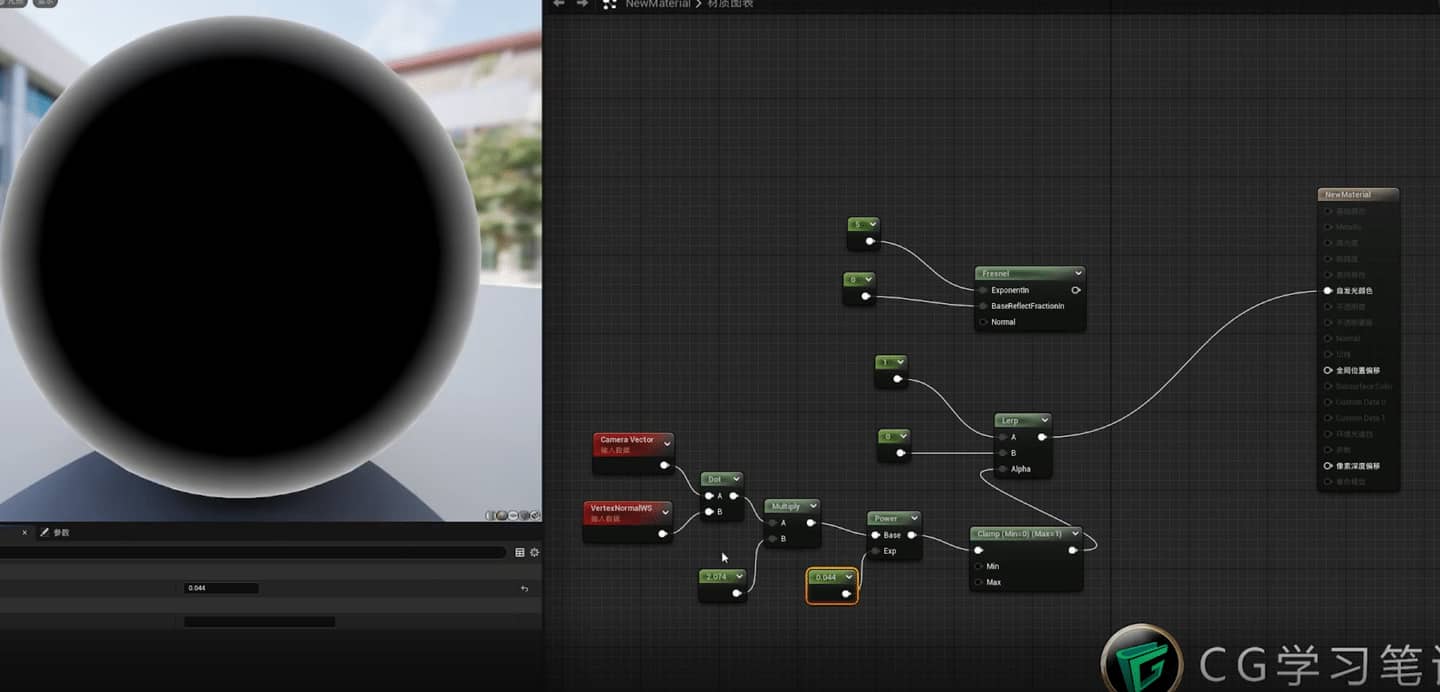Select the cube preview shape icon
Screen dimensions: 1440x692
click(524, 516)
